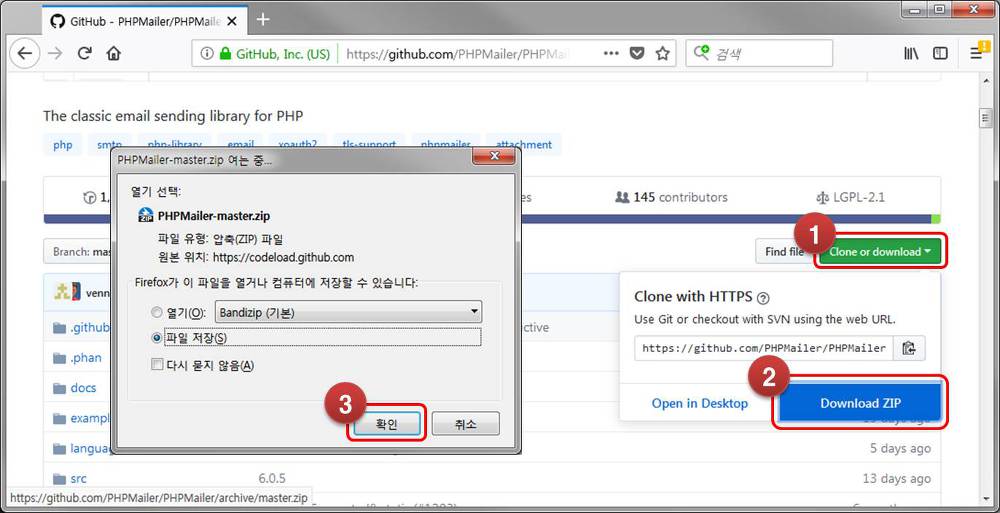
Task: Click the PHPMailer-master.zip file icon
Action: point(146,216)
